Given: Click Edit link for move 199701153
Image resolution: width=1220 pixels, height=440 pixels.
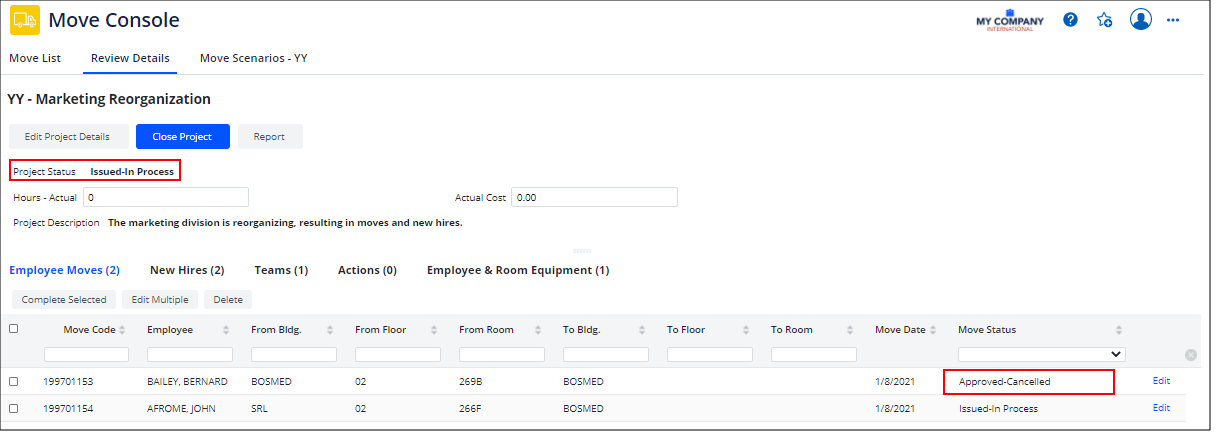Looking at the screenshot, I should 1161,381.
